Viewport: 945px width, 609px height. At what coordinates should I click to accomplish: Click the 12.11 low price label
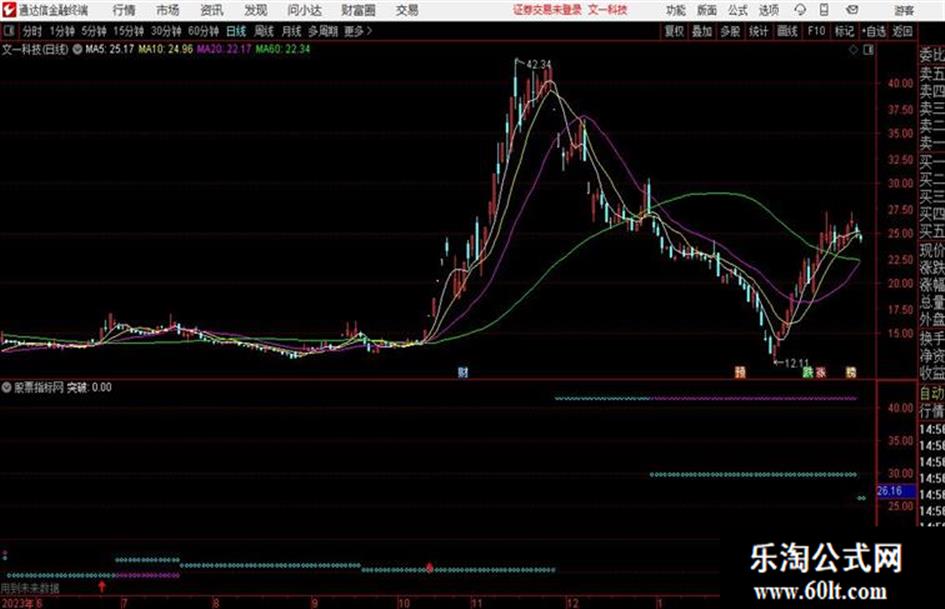(x=797, y=363)
